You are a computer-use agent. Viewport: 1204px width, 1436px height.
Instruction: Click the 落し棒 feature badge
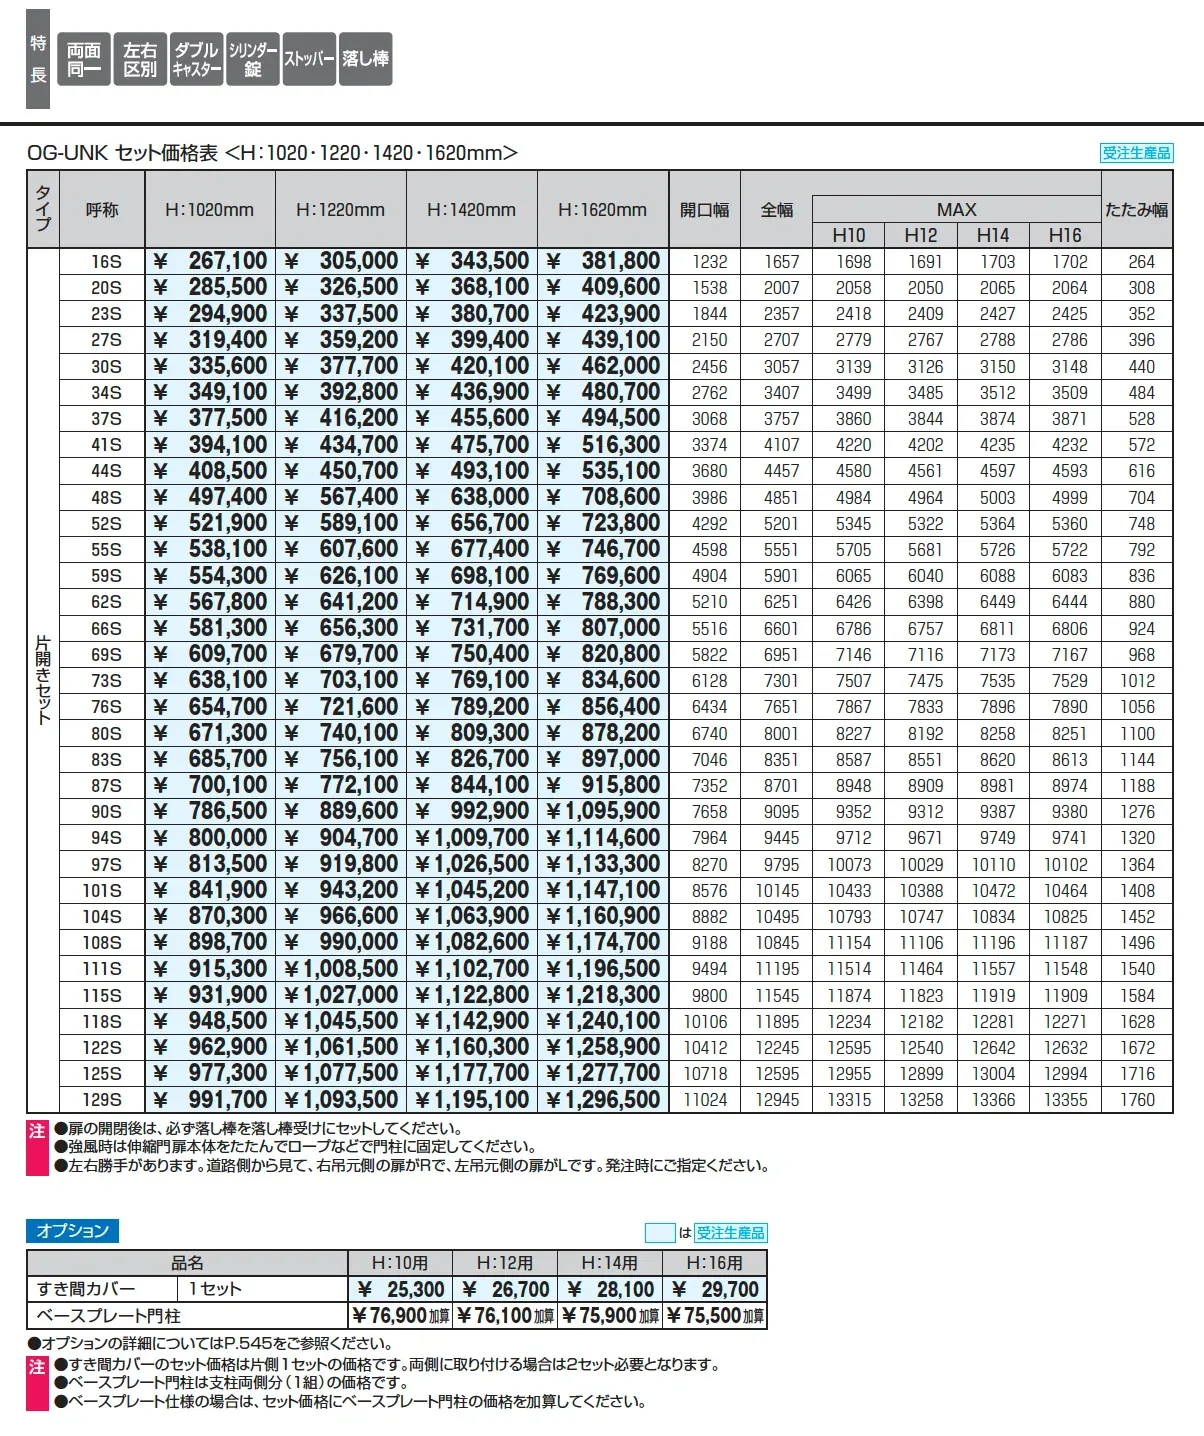[x=365, y=59]
